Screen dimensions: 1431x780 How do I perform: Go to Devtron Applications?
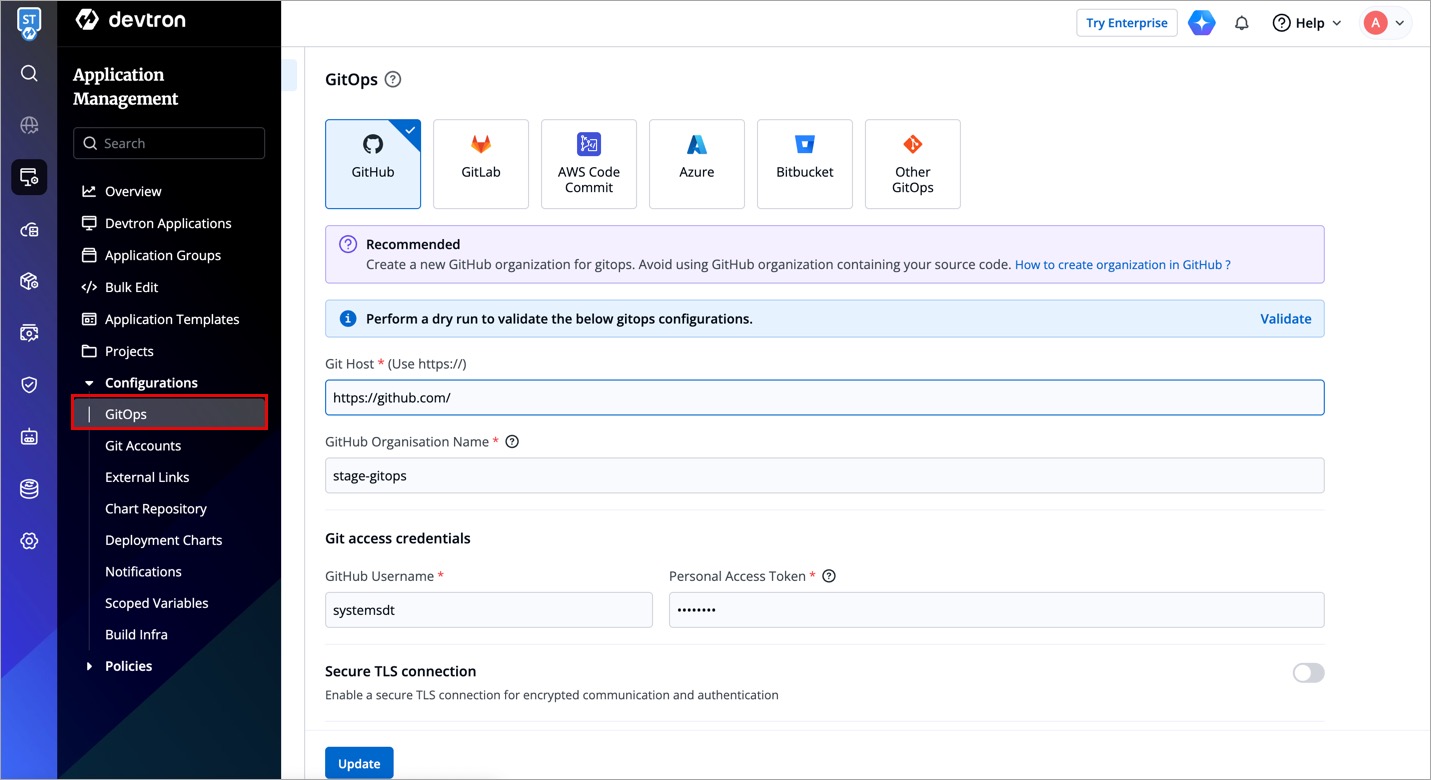[168, 223]
